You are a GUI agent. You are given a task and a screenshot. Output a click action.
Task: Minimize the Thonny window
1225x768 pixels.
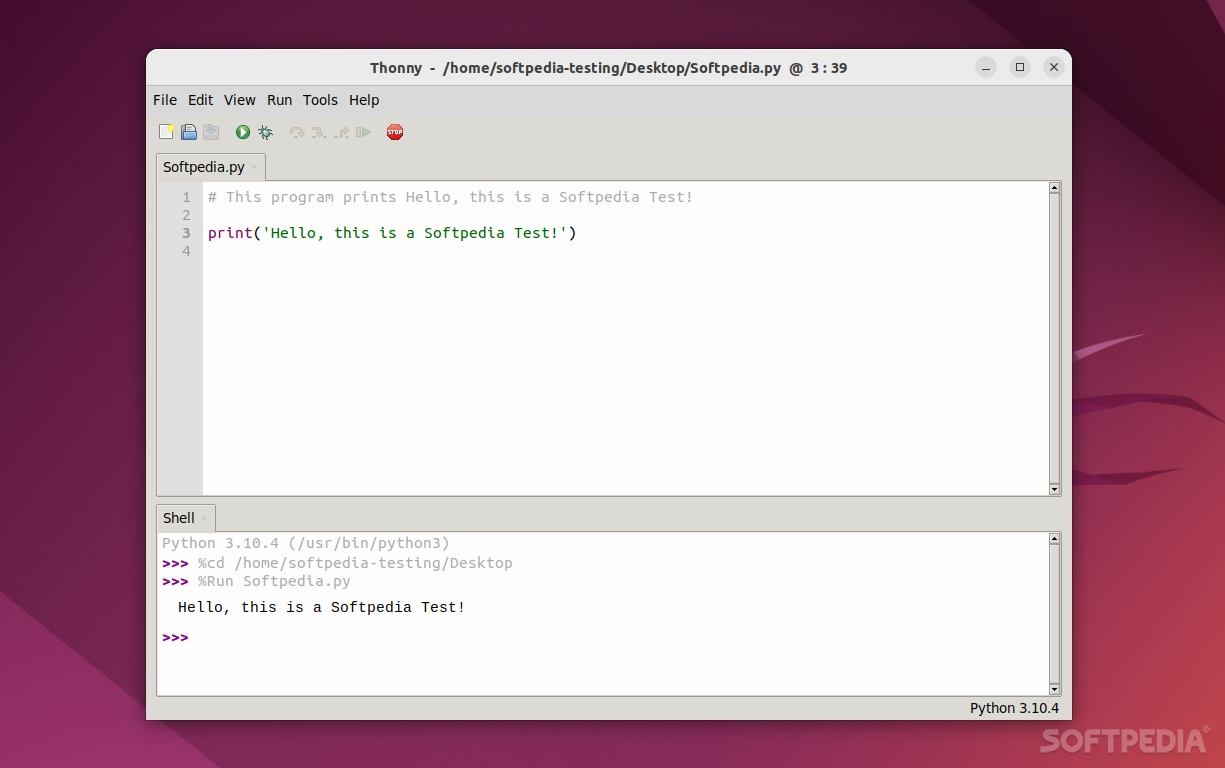point(986,67)
